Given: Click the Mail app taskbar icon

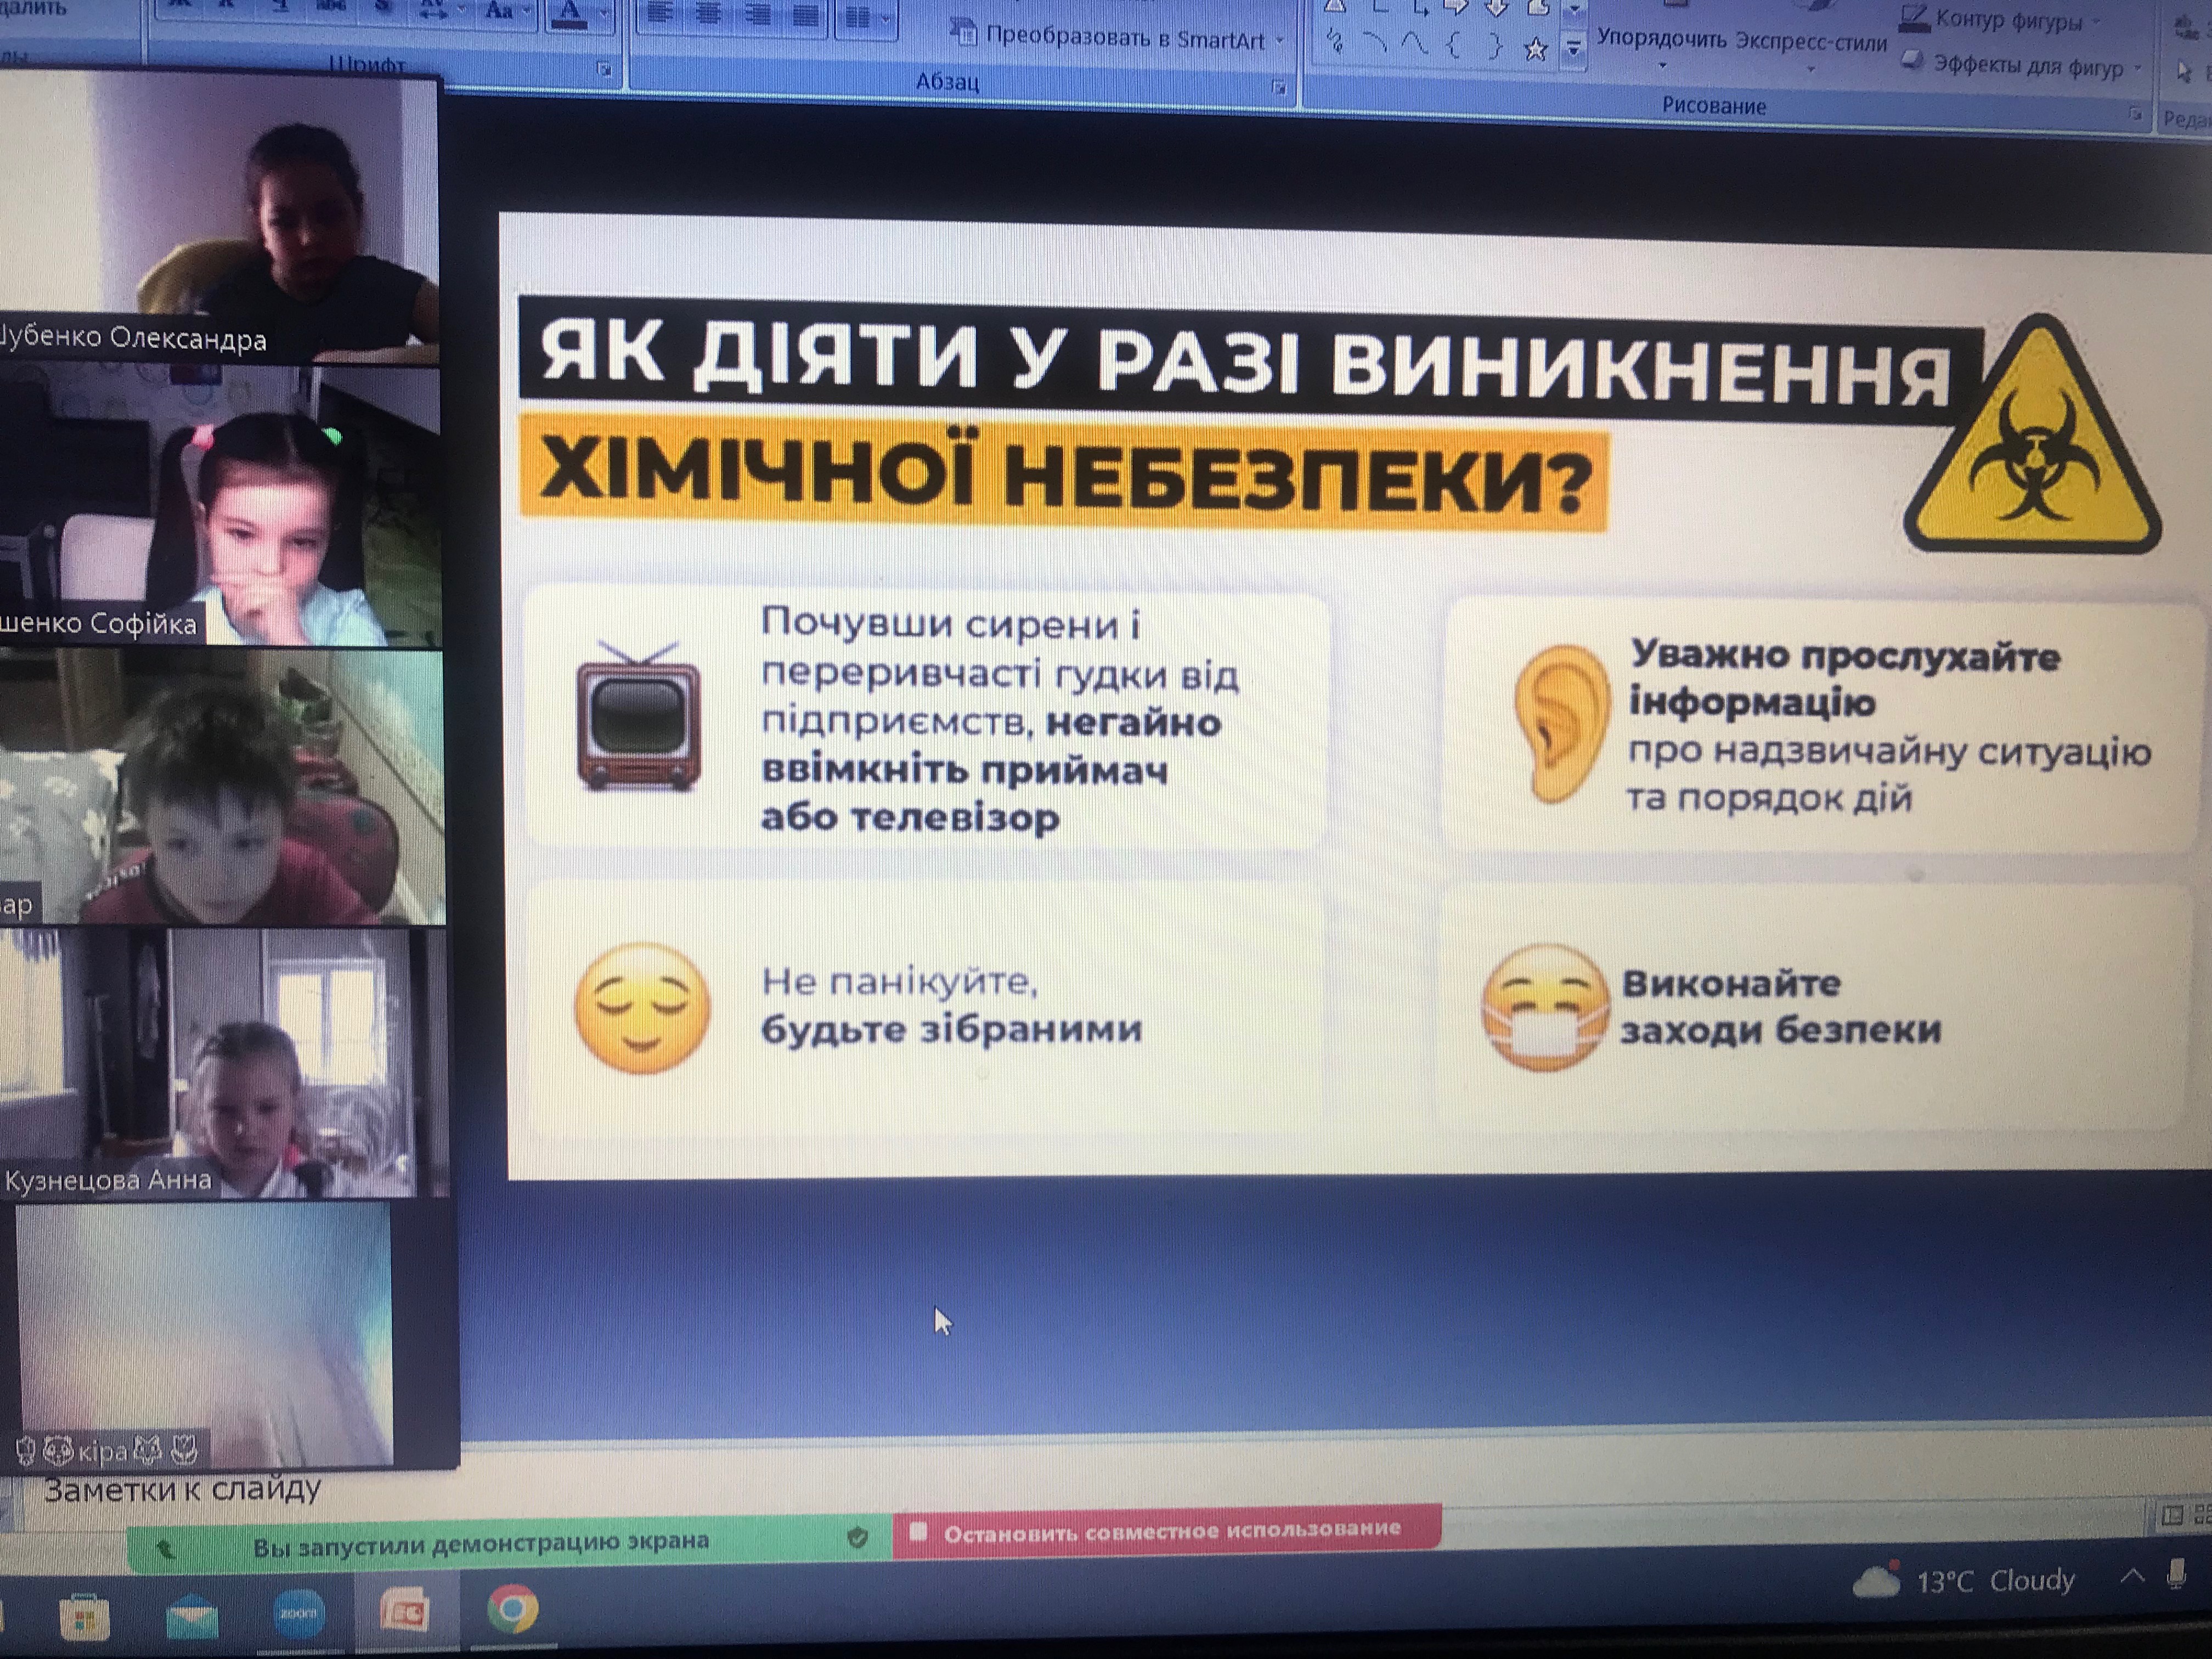Looking at the screenshot, I should (x=192, y=1616).
